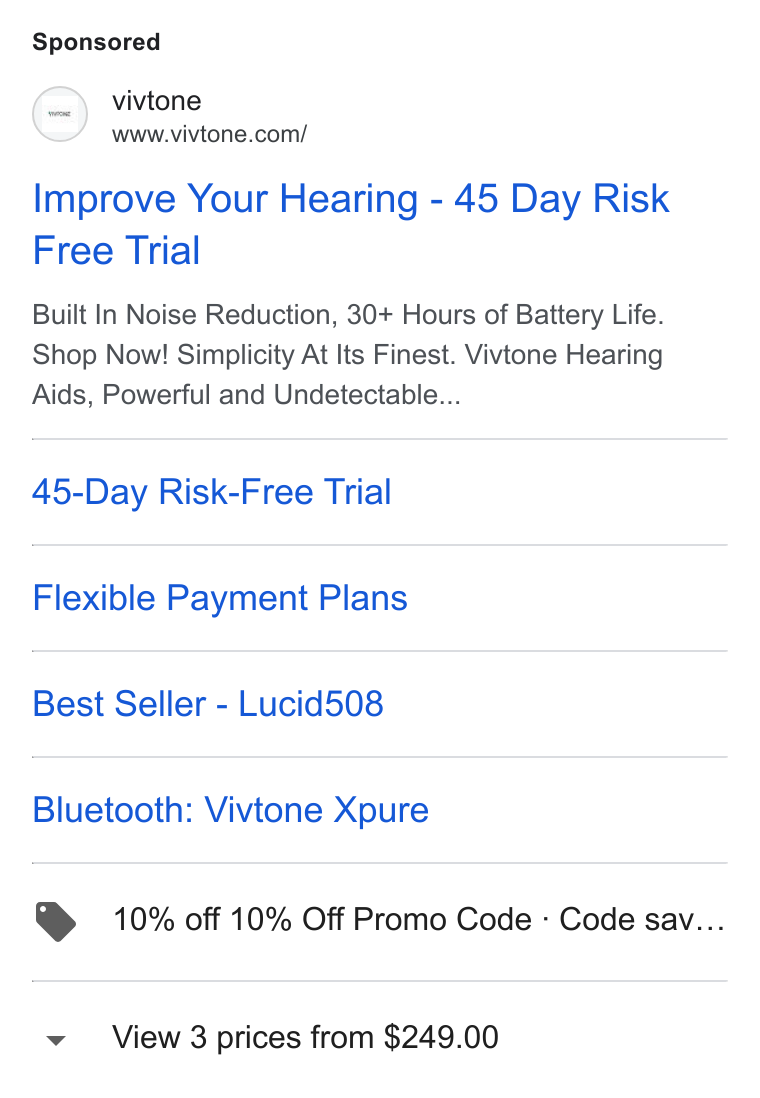Click the www.vivtone.com/ URL
The height and width of the screenshot is (1098, 760).
coord(209,134)
